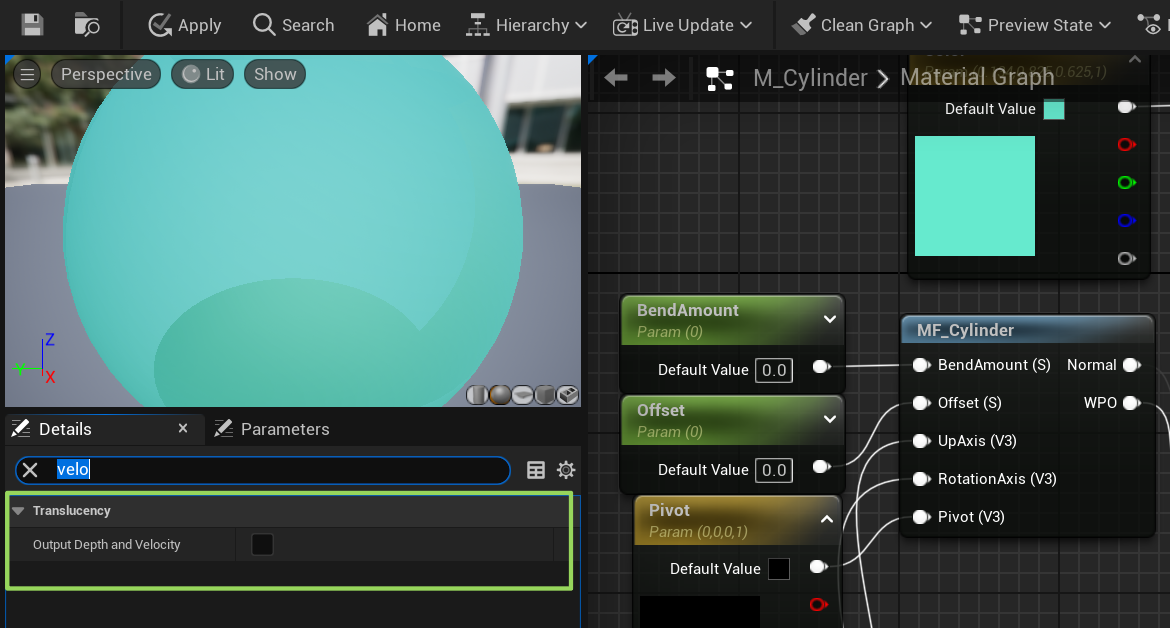
Task: Click the Pivot node red output pin
Action: pos(818,604)
